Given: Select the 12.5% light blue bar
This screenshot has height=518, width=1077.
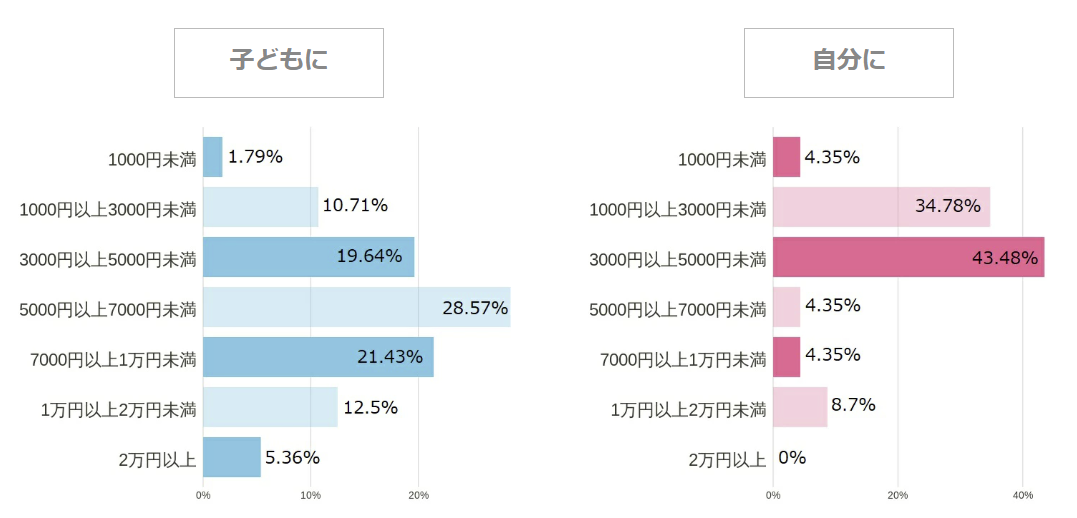Looking at the screenshot, I should tap(270, 407).
